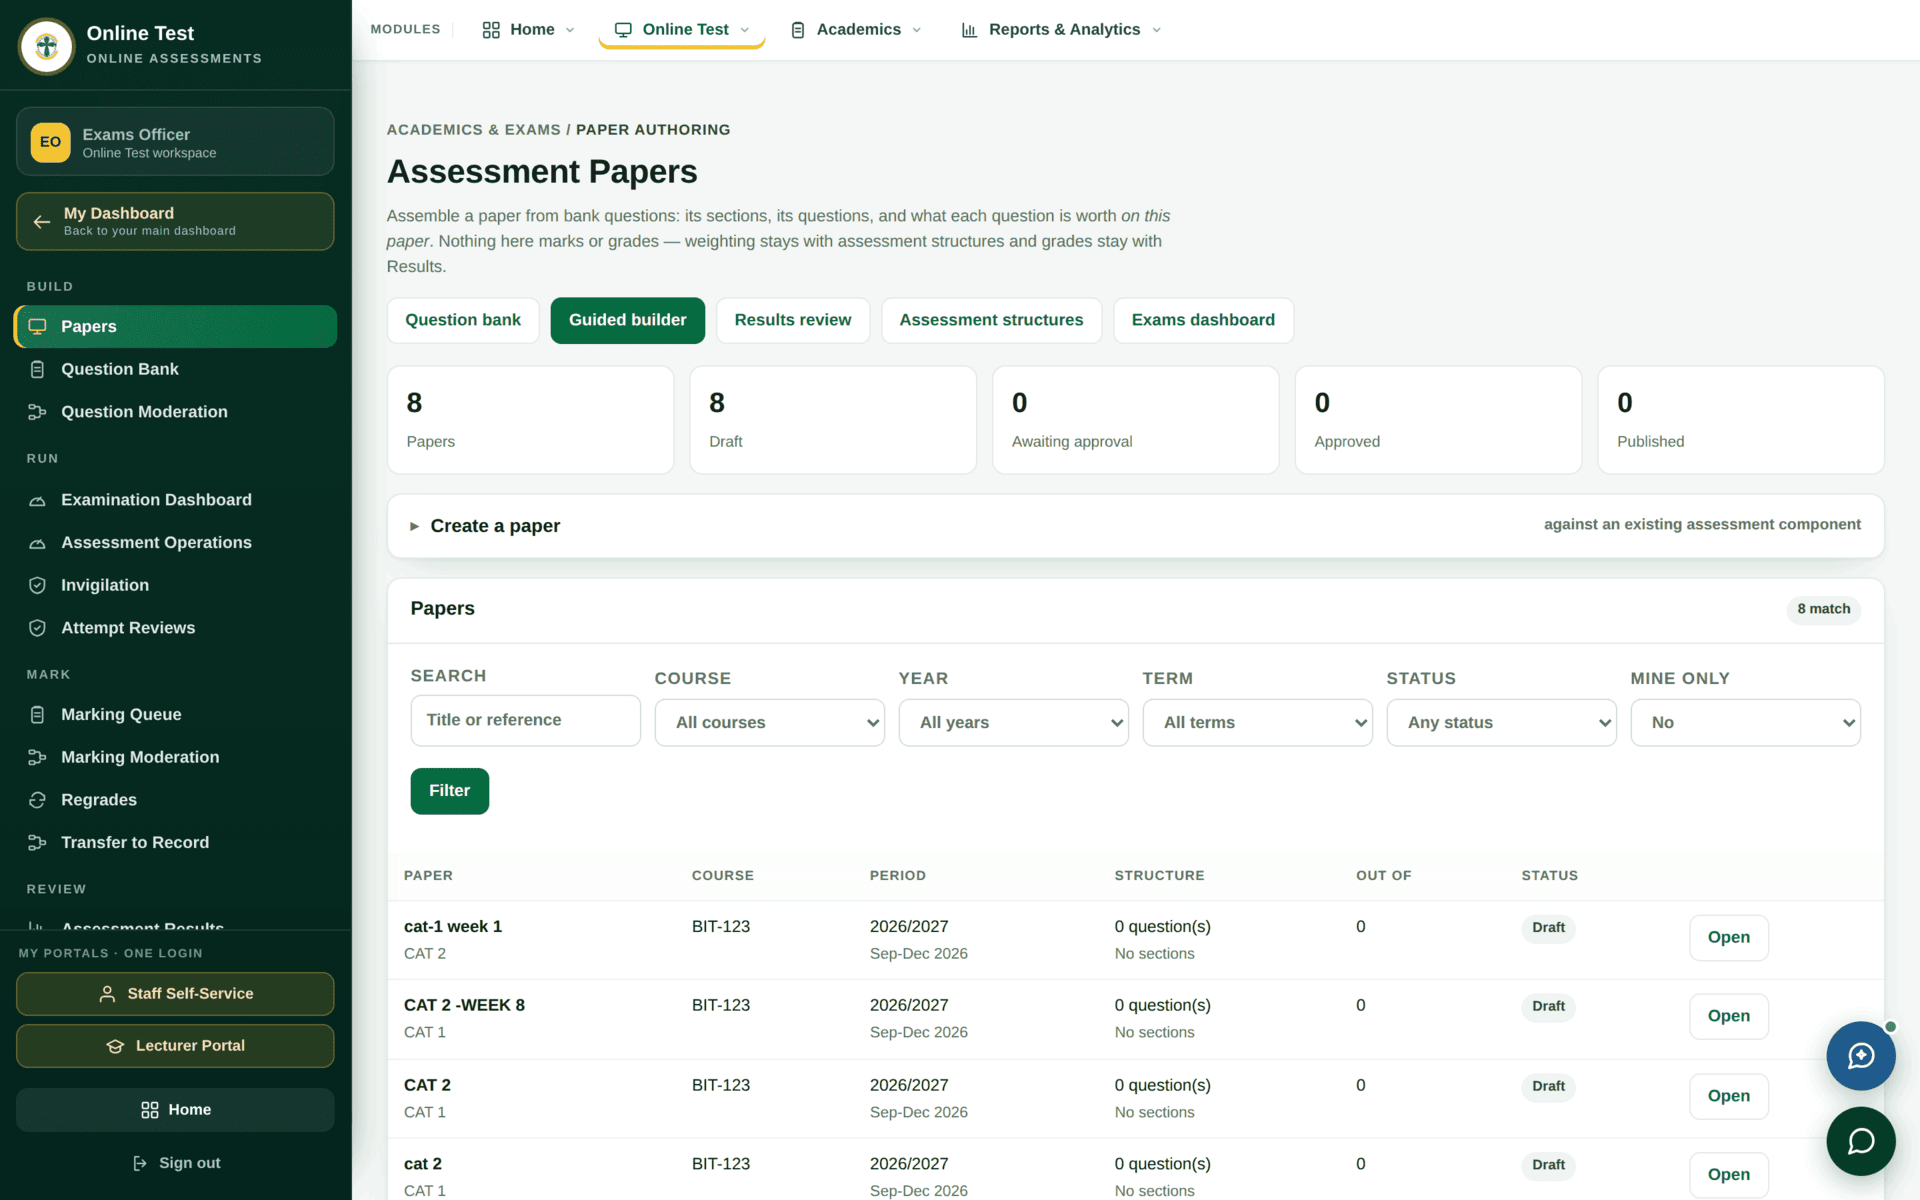Click the Title or reference search field

coord(525,720)
